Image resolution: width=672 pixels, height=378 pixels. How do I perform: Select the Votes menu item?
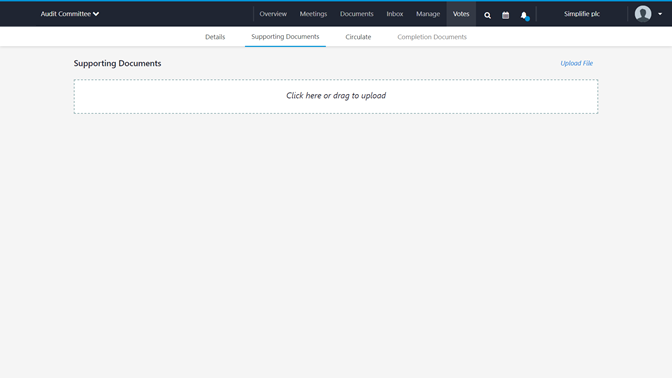tap(461, 14)
